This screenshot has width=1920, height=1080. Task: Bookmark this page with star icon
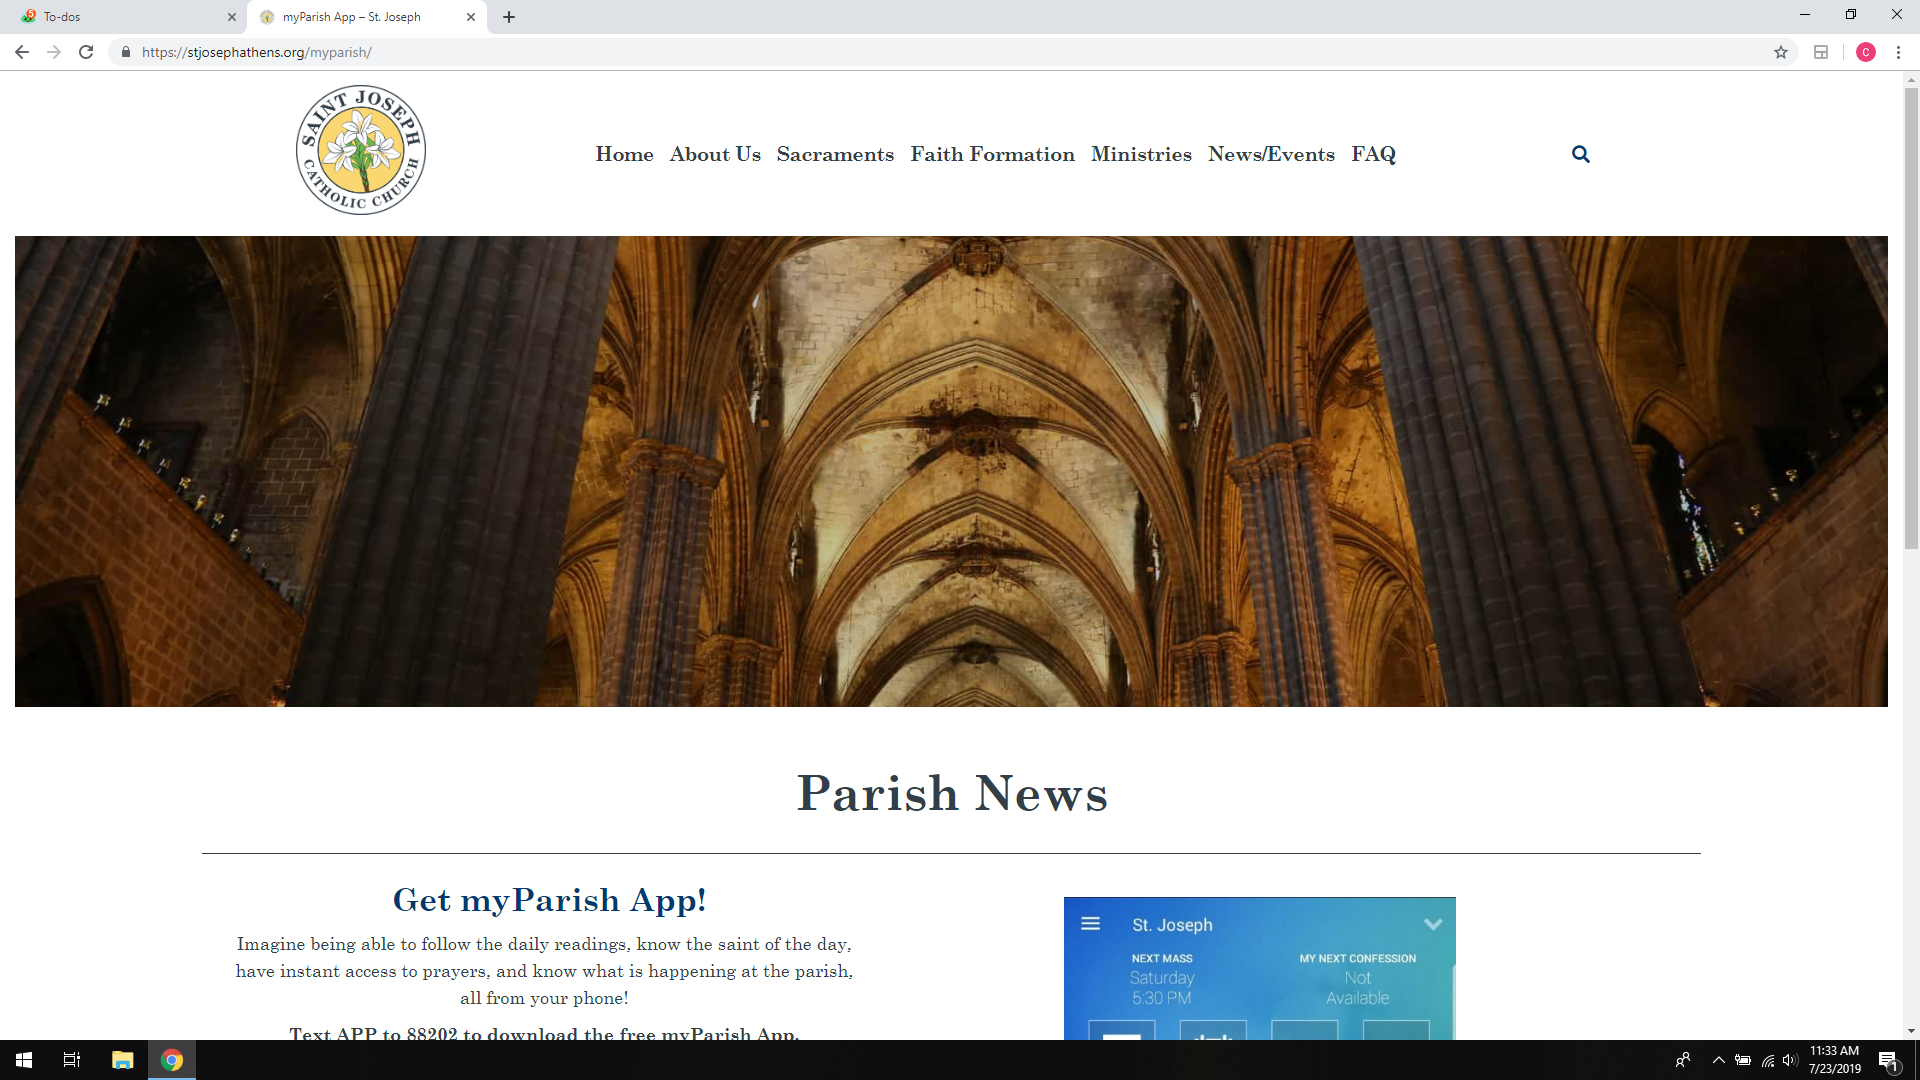[x=1780, y=52]
